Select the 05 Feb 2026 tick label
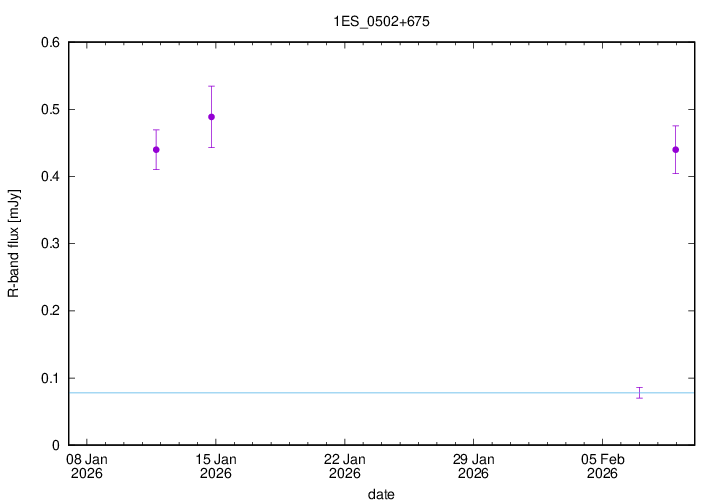 pyautogui.click(x=602, y=466)
